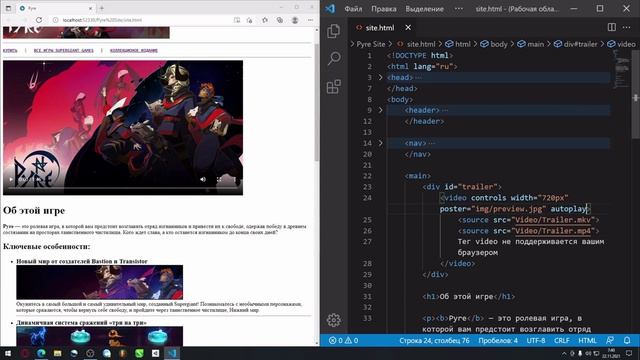Expand the folded head tag
The image size is (640, 360).
coord(380,77)
